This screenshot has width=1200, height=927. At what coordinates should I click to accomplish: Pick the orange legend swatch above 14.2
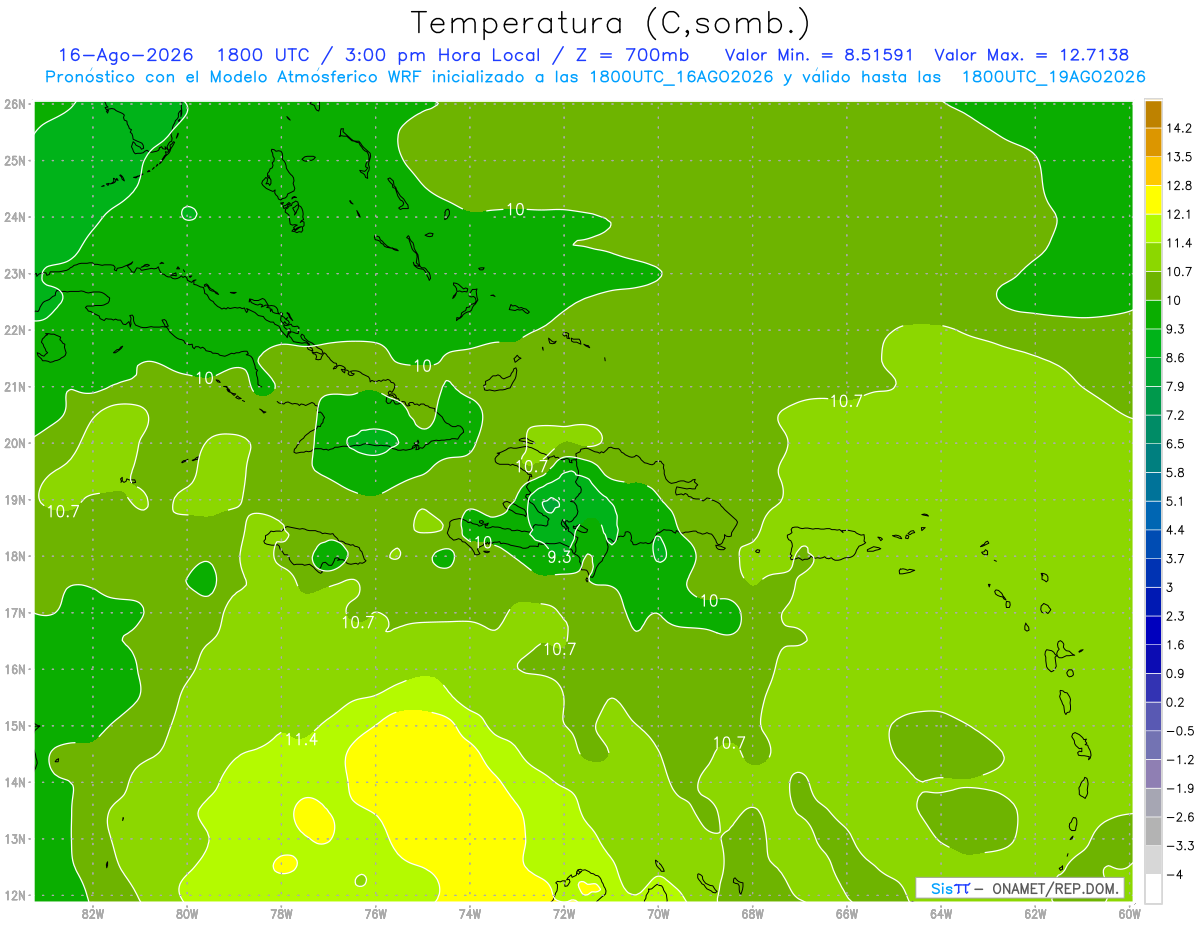[x=1153, y=113]
